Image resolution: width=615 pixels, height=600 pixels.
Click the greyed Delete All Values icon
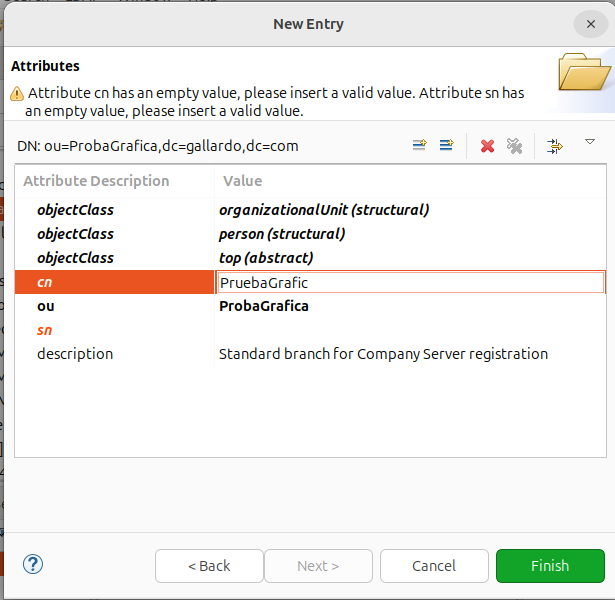coord(514,146)
